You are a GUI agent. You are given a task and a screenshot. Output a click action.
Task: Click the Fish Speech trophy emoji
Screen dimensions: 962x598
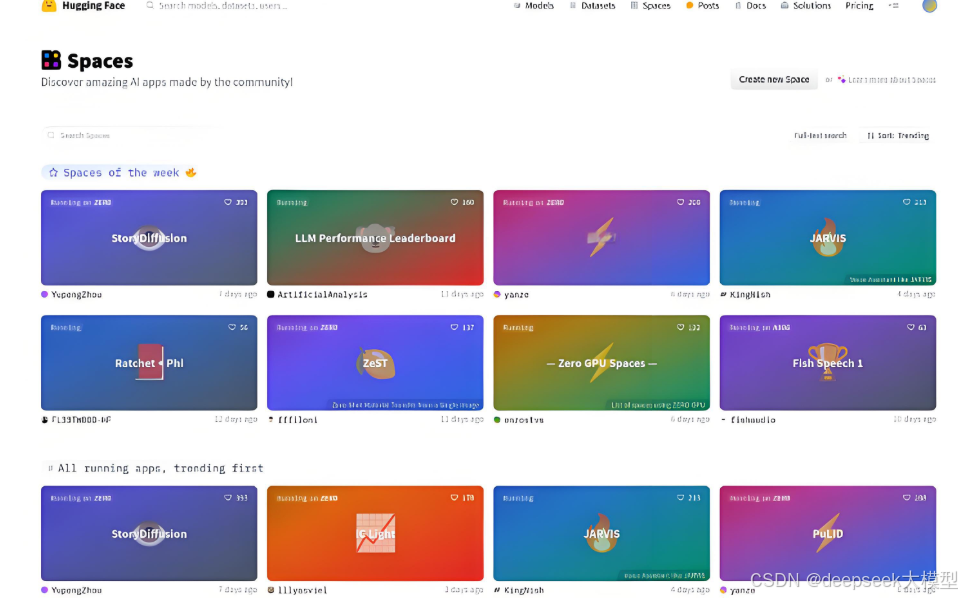pos(827,362)
